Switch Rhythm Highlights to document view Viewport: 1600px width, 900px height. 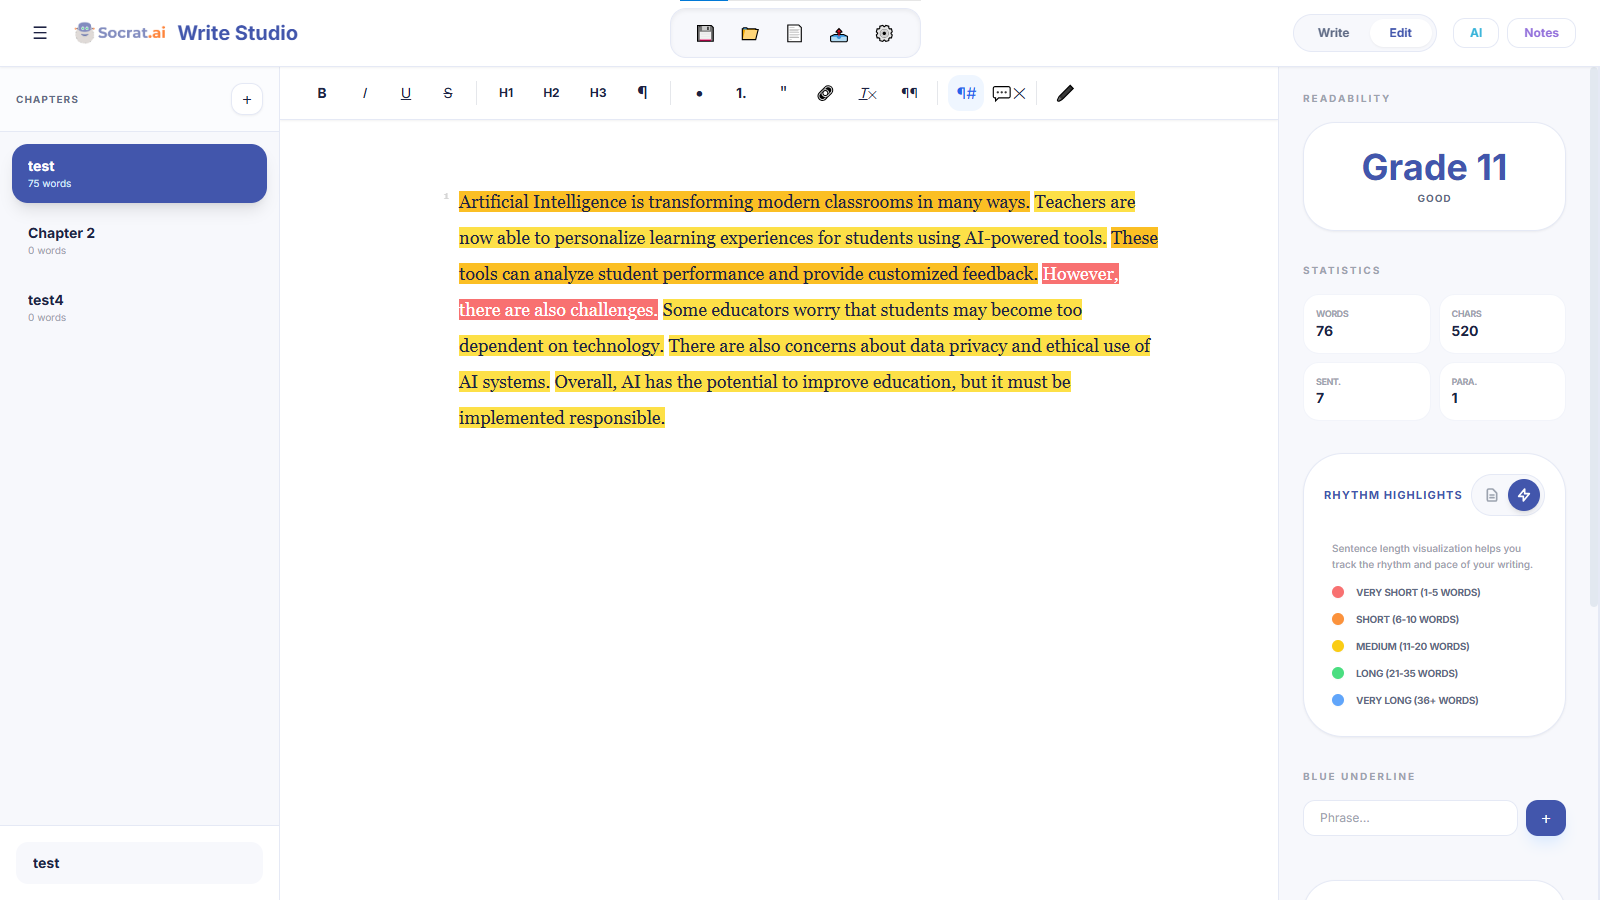tap(1491, 495)
